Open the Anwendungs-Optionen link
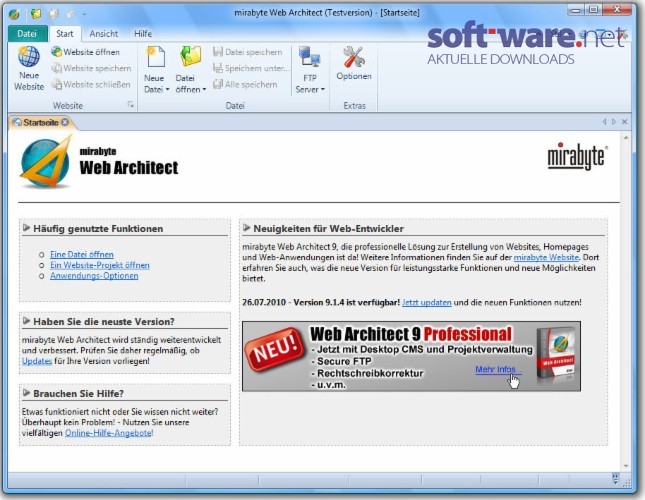The width and height of the screenshot is (645, 500). [94, 276]
